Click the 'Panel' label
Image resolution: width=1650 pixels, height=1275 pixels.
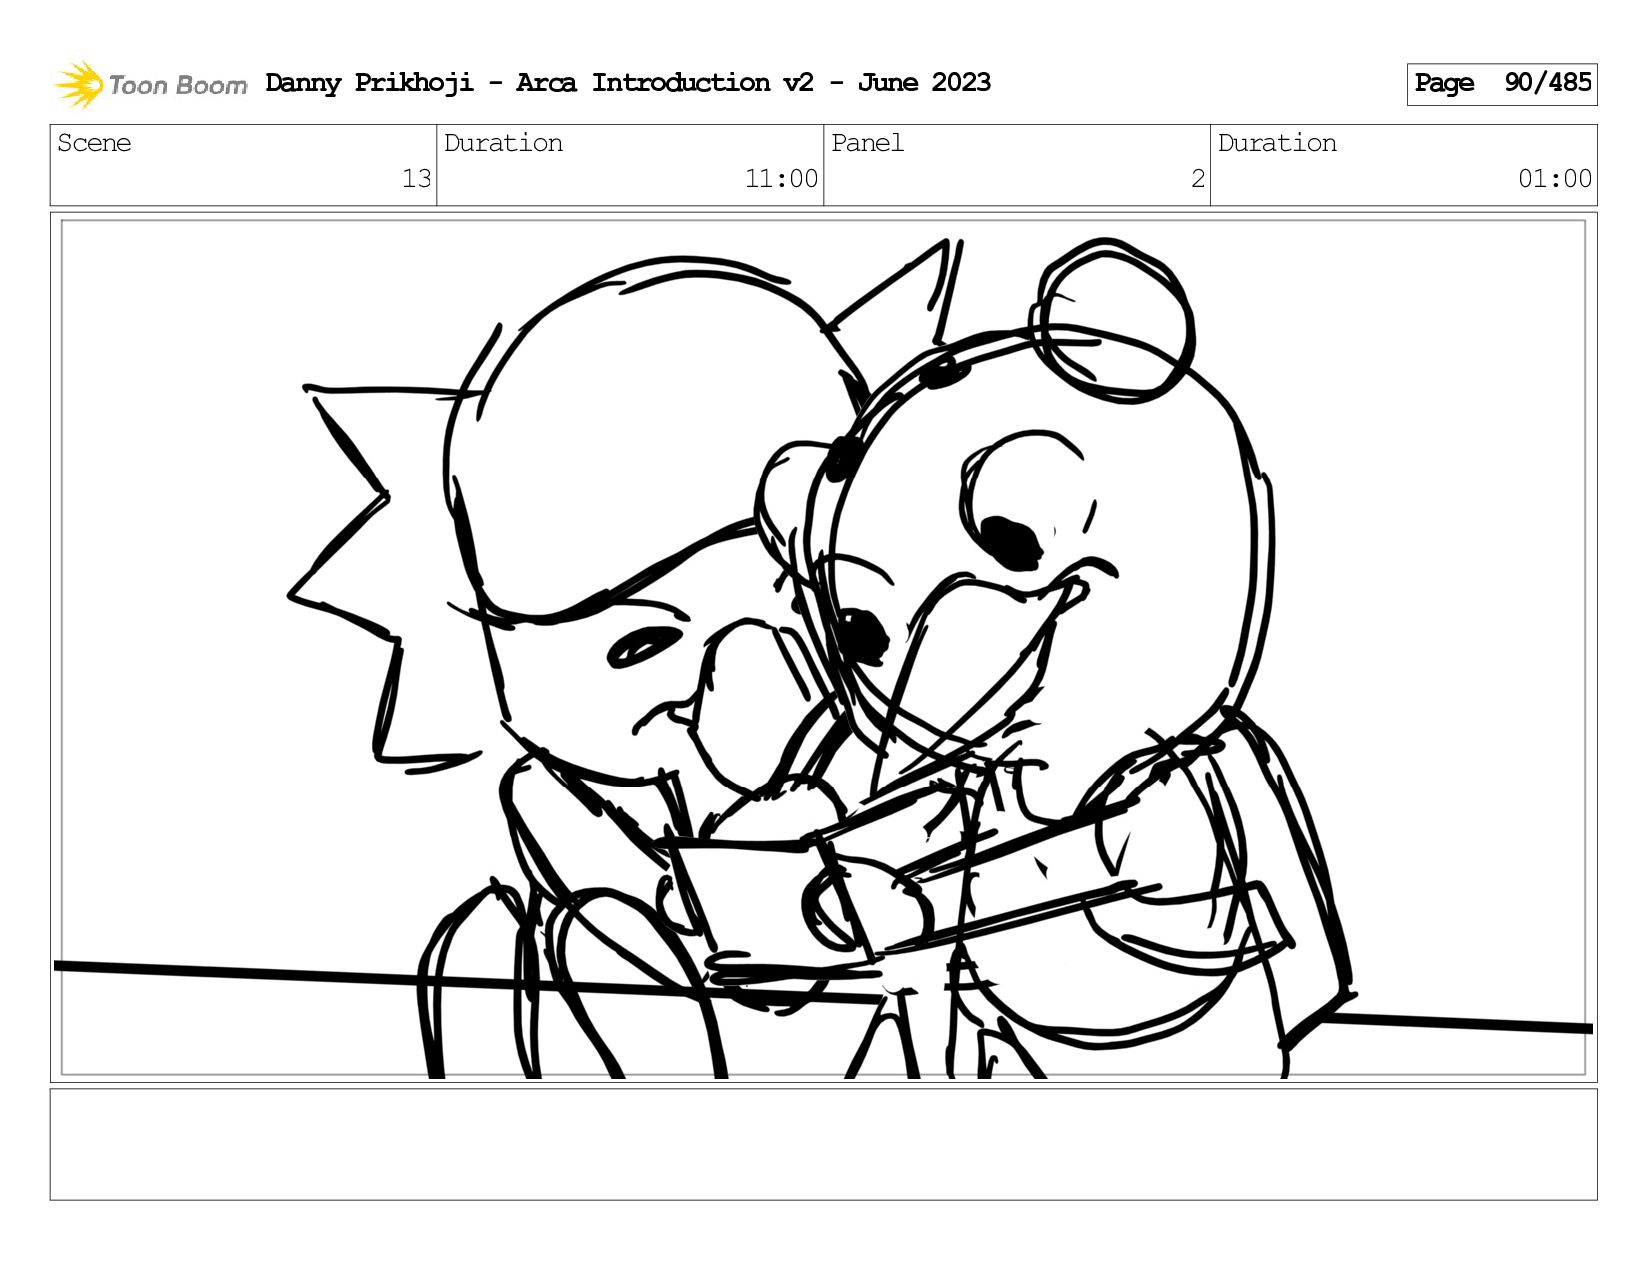coord(867,143)
